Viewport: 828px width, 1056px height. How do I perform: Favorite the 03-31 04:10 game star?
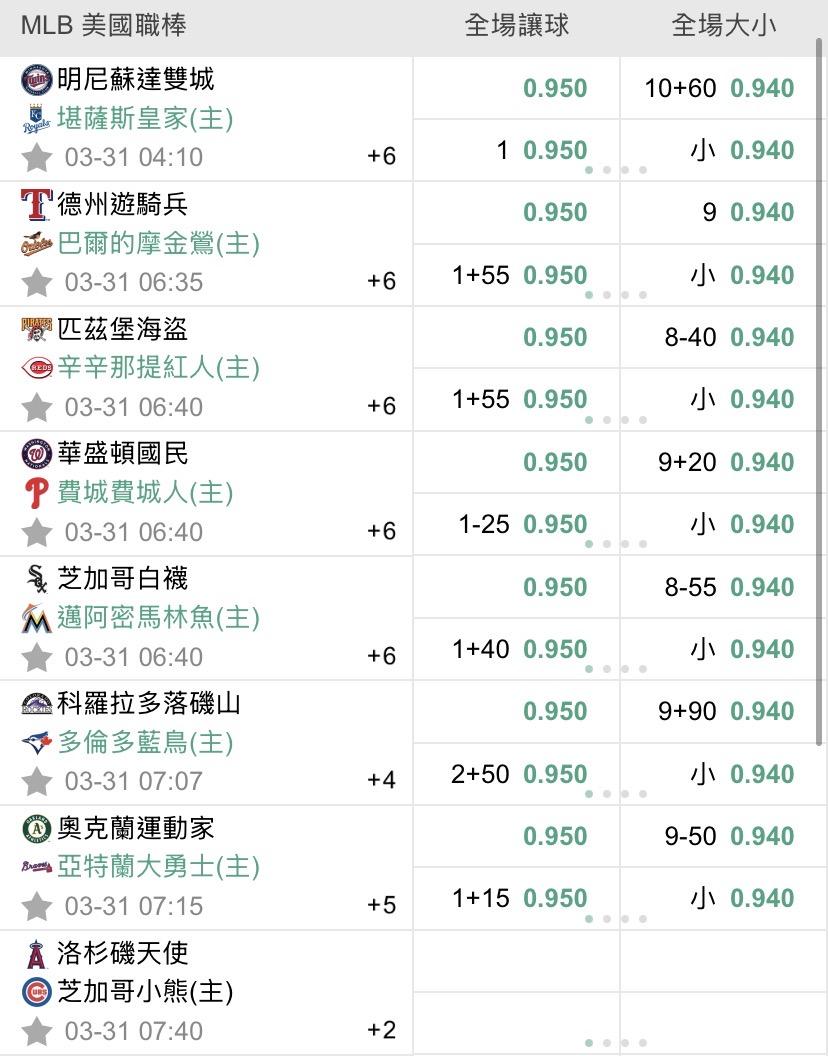(x=37, y=157)
